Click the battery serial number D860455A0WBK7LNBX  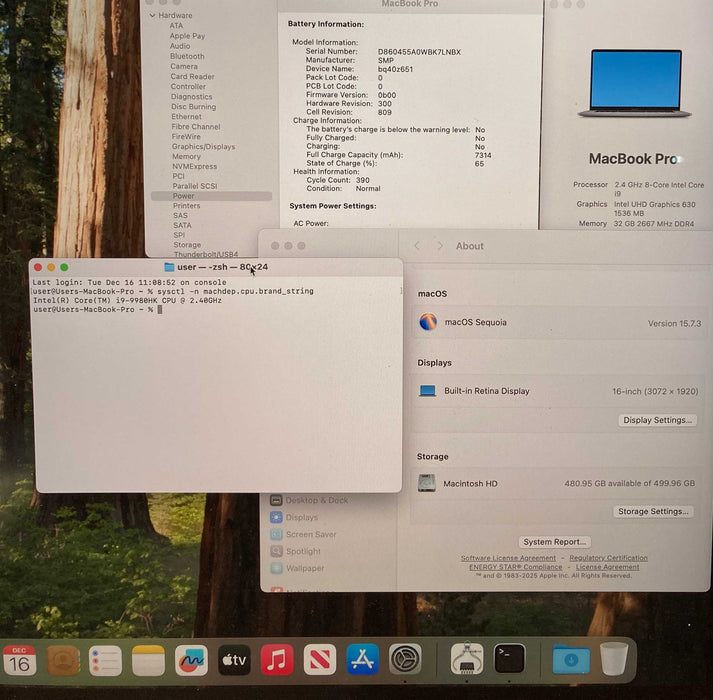coord(419,52)
